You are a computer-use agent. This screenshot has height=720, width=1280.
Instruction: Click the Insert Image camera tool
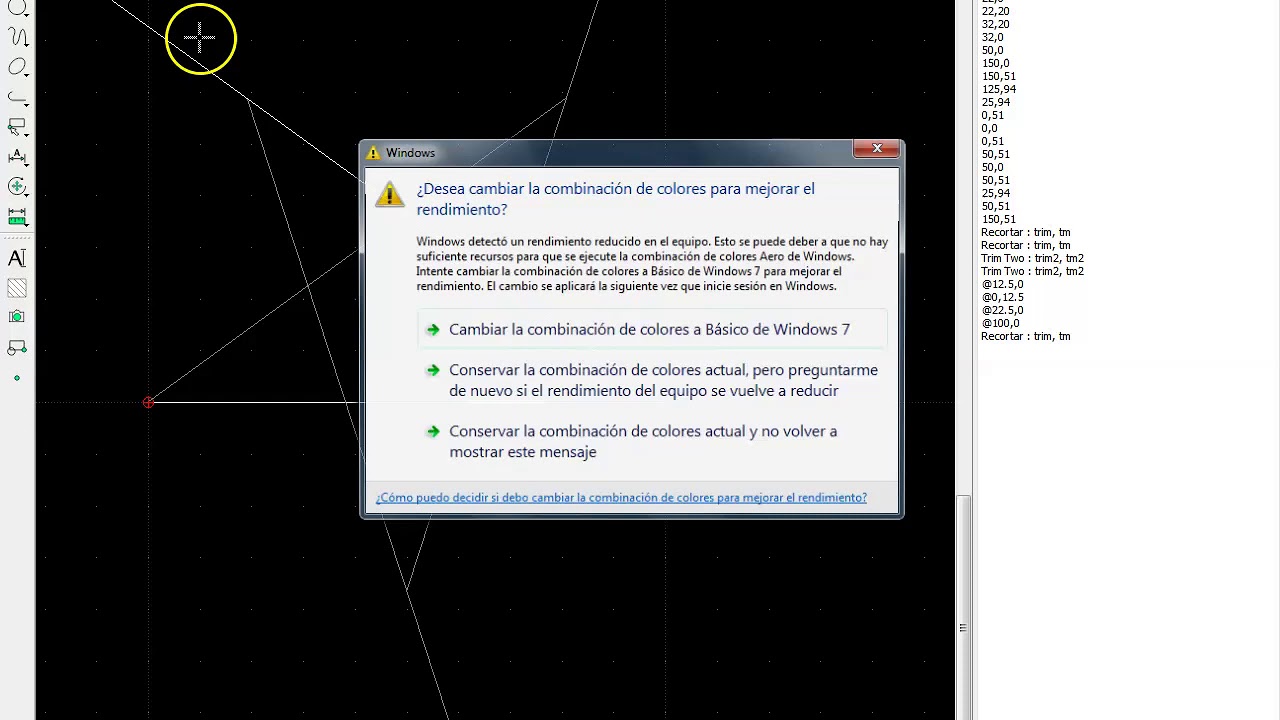tap(17, 317)
